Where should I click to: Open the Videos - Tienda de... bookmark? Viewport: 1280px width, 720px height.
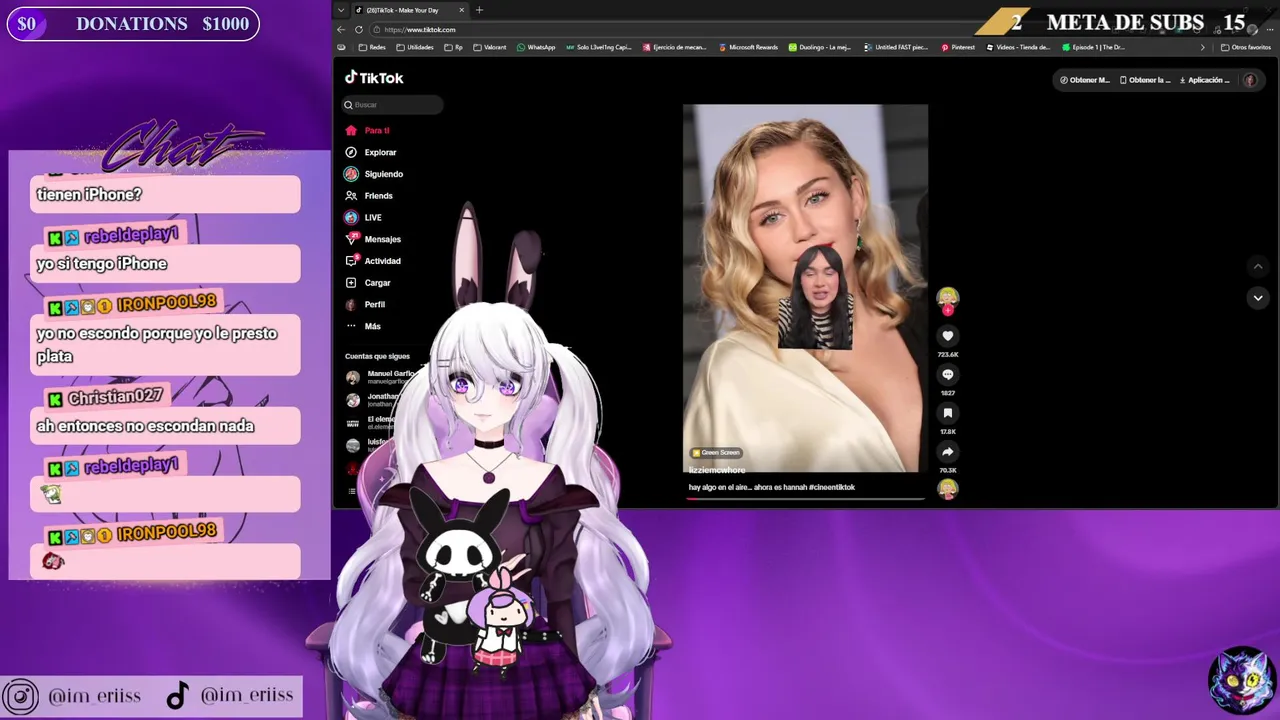click(x=1017, y=47)
